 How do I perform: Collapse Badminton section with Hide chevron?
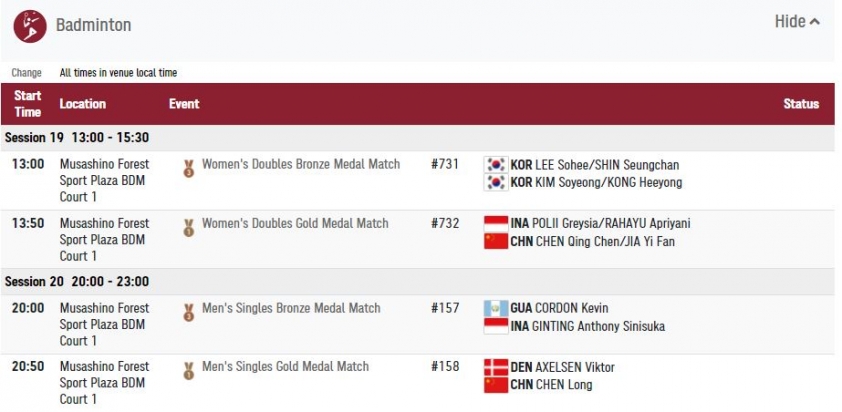point(797,21)
